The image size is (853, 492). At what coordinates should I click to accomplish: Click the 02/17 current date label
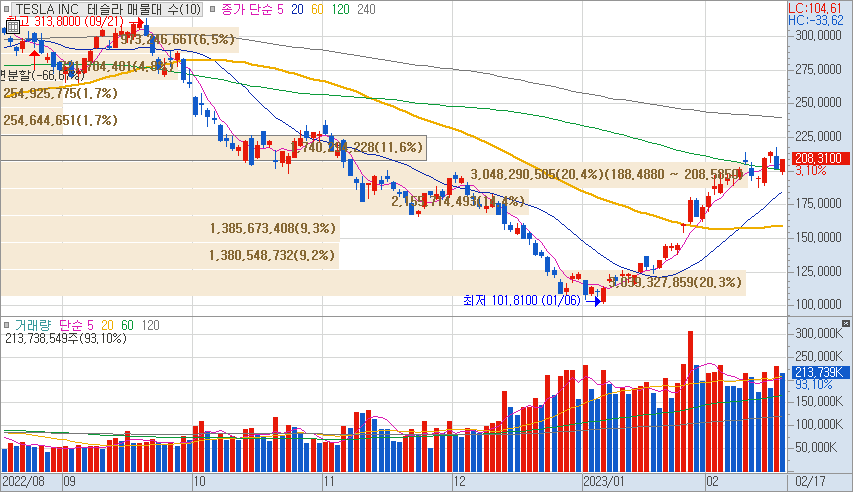[810, 482]
